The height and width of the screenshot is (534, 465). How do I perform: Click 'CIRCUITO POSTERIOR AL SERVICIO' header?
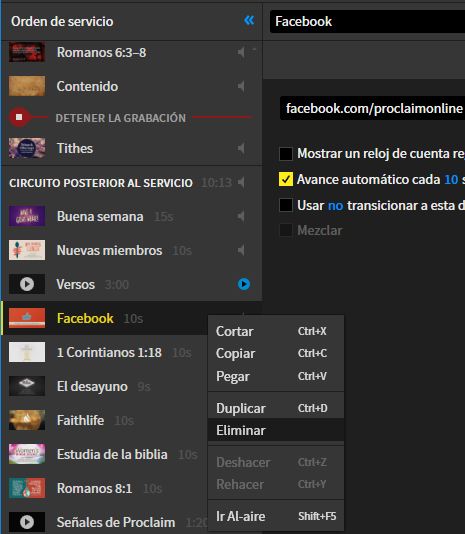(101, 183)
